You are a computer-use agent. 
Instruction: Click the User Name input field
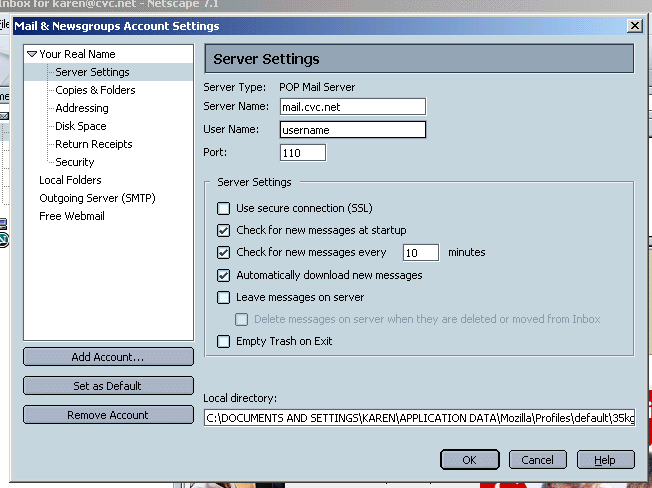tap(353, 130)
